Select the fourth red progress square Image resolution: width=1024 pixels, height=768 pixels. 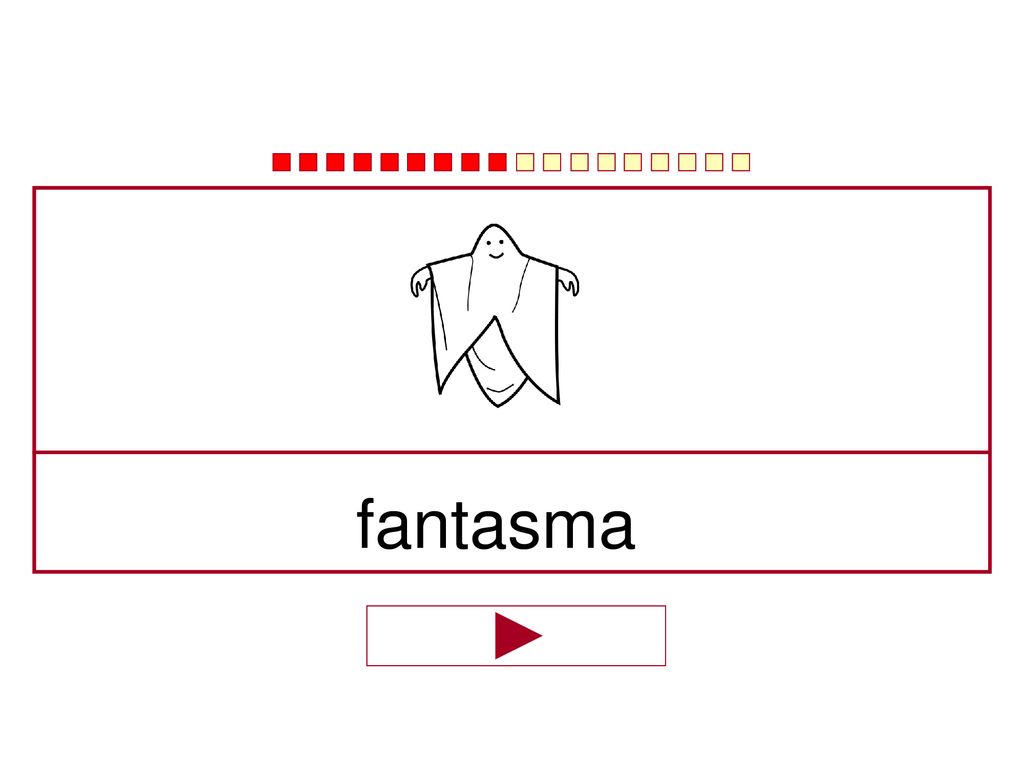tap(362, 162)
